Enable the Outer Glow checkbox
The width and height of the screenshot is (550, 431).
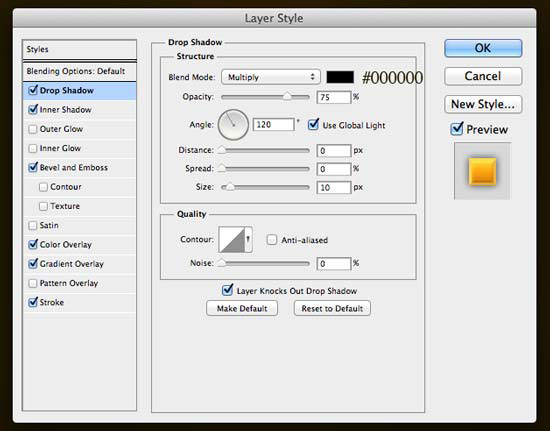click(x=33, y=129)
